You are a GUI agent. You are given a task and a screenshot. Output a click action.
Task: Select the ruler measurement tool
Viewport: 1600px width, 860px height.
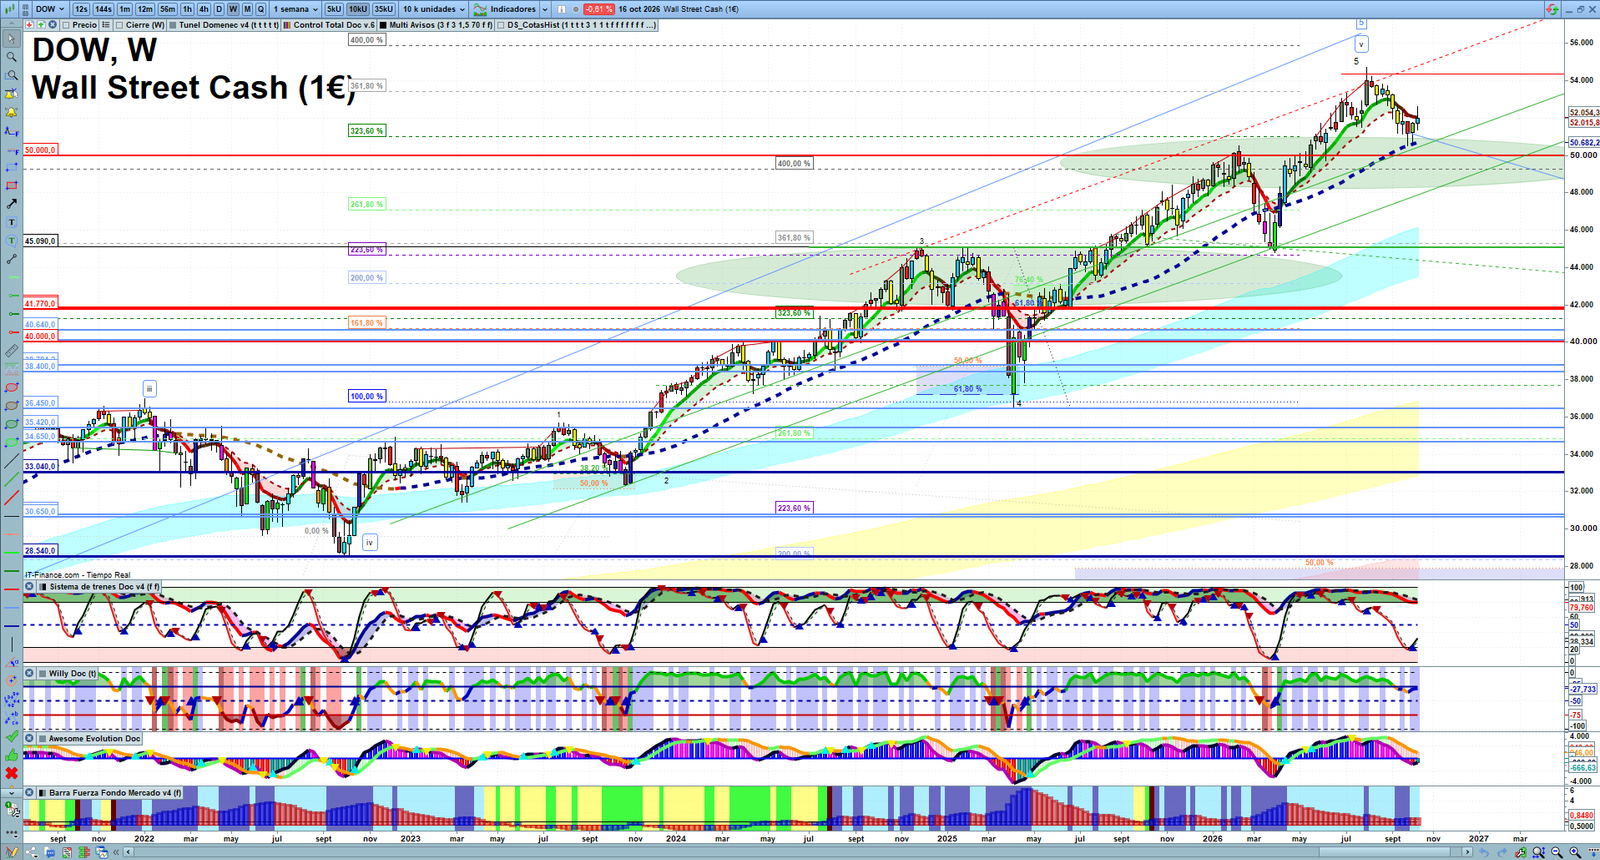click(x=11, y=350)
